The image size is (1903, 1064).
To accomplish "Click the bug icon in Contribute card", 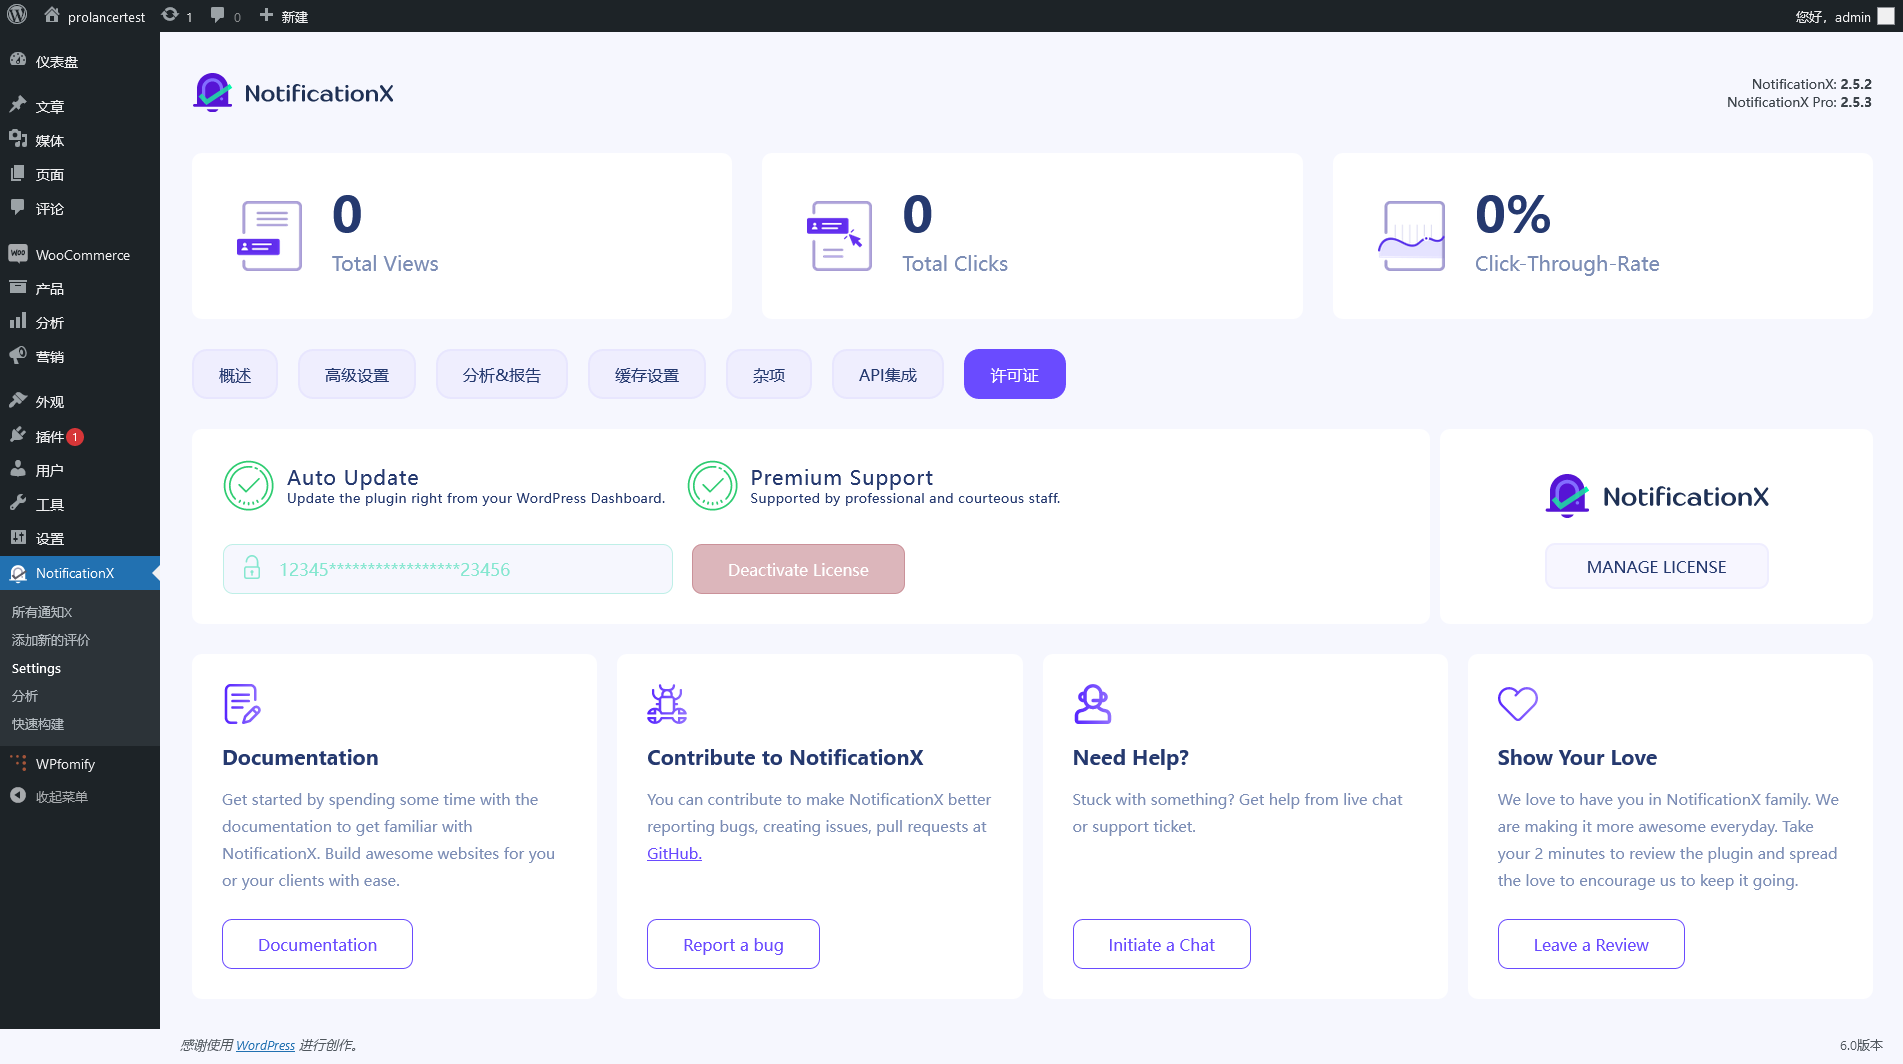I will pos(666,704).
